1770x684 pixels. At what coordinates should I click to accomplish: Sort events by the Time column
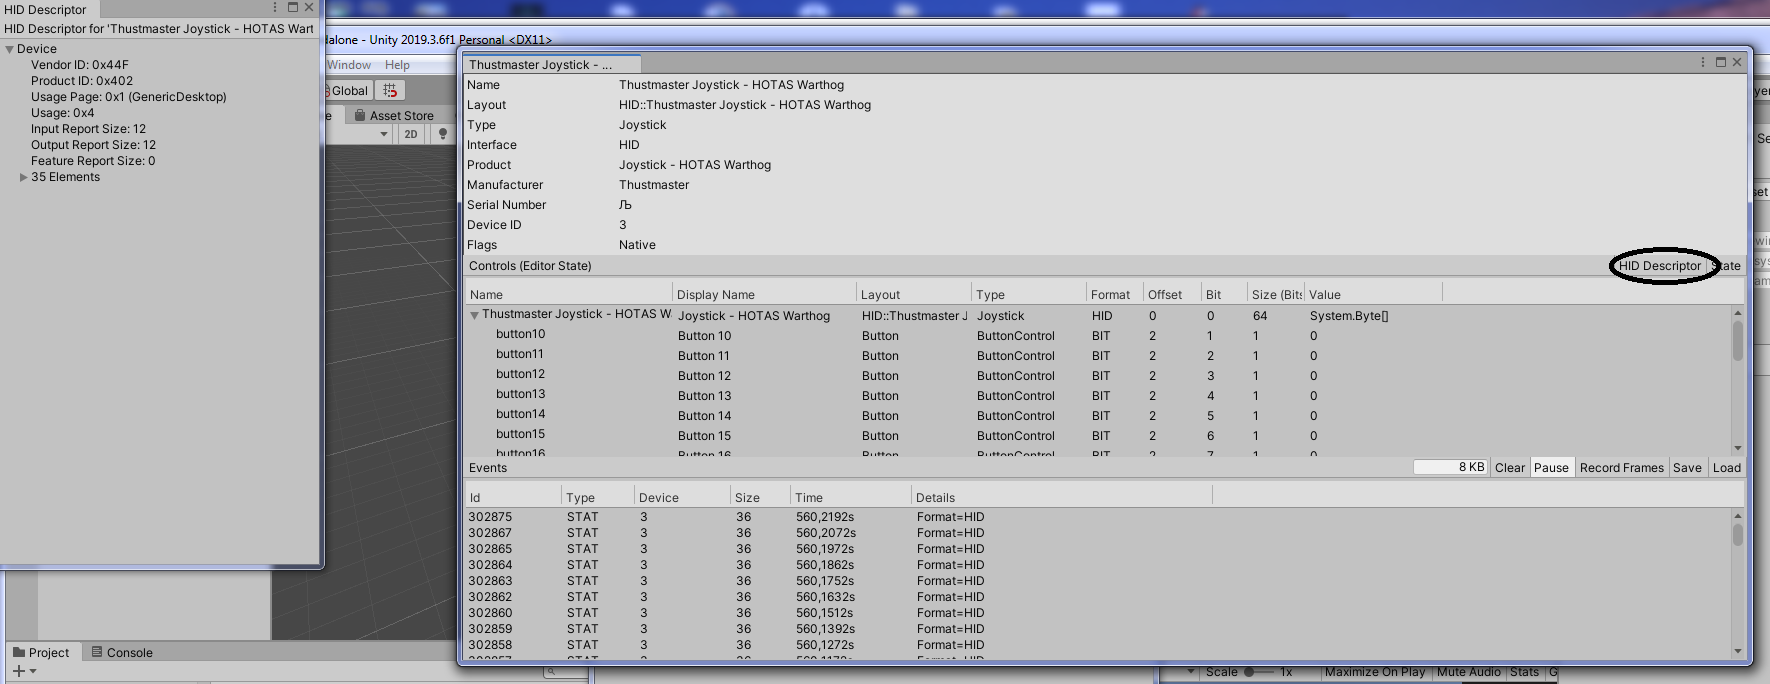(x=850, y=498)
